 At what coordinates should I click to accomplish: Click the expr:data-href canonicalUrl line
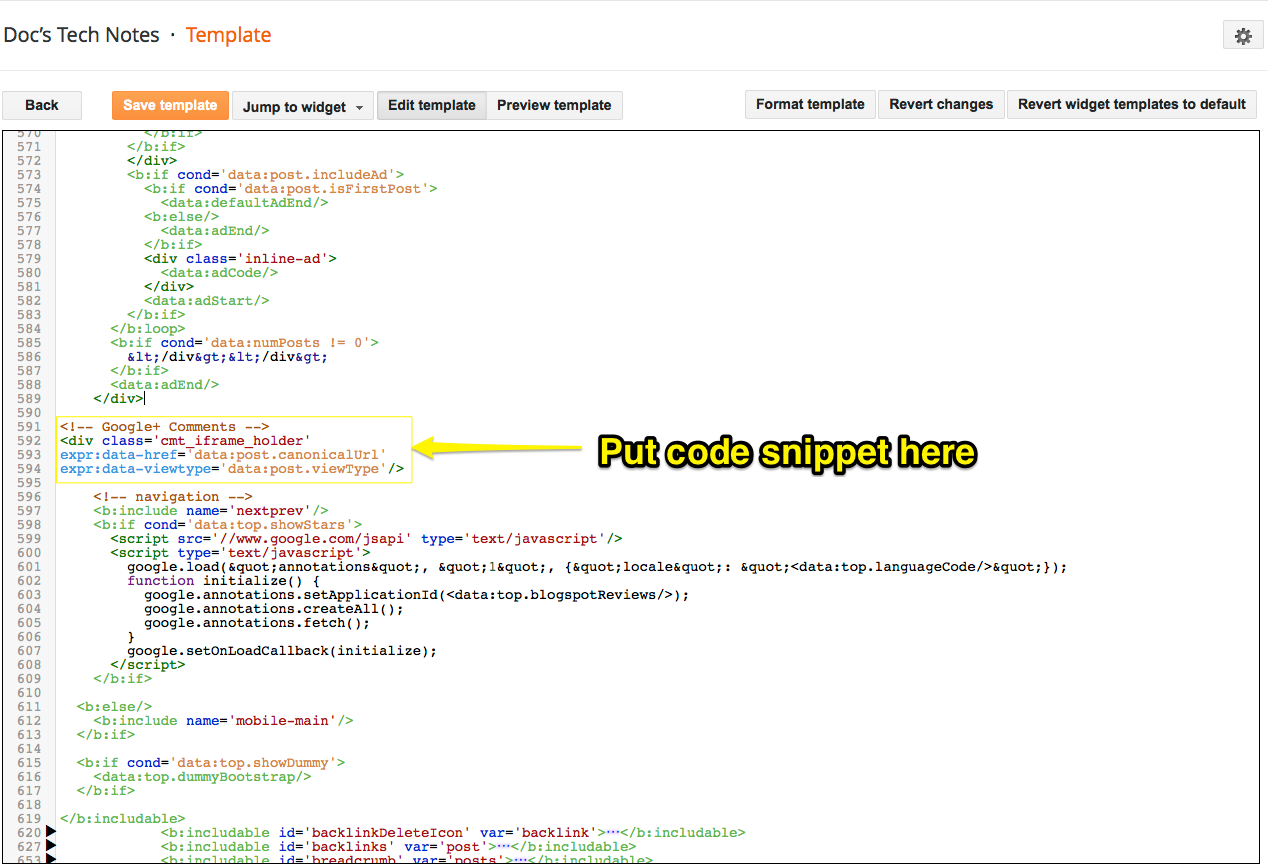[x=223, y=454]
